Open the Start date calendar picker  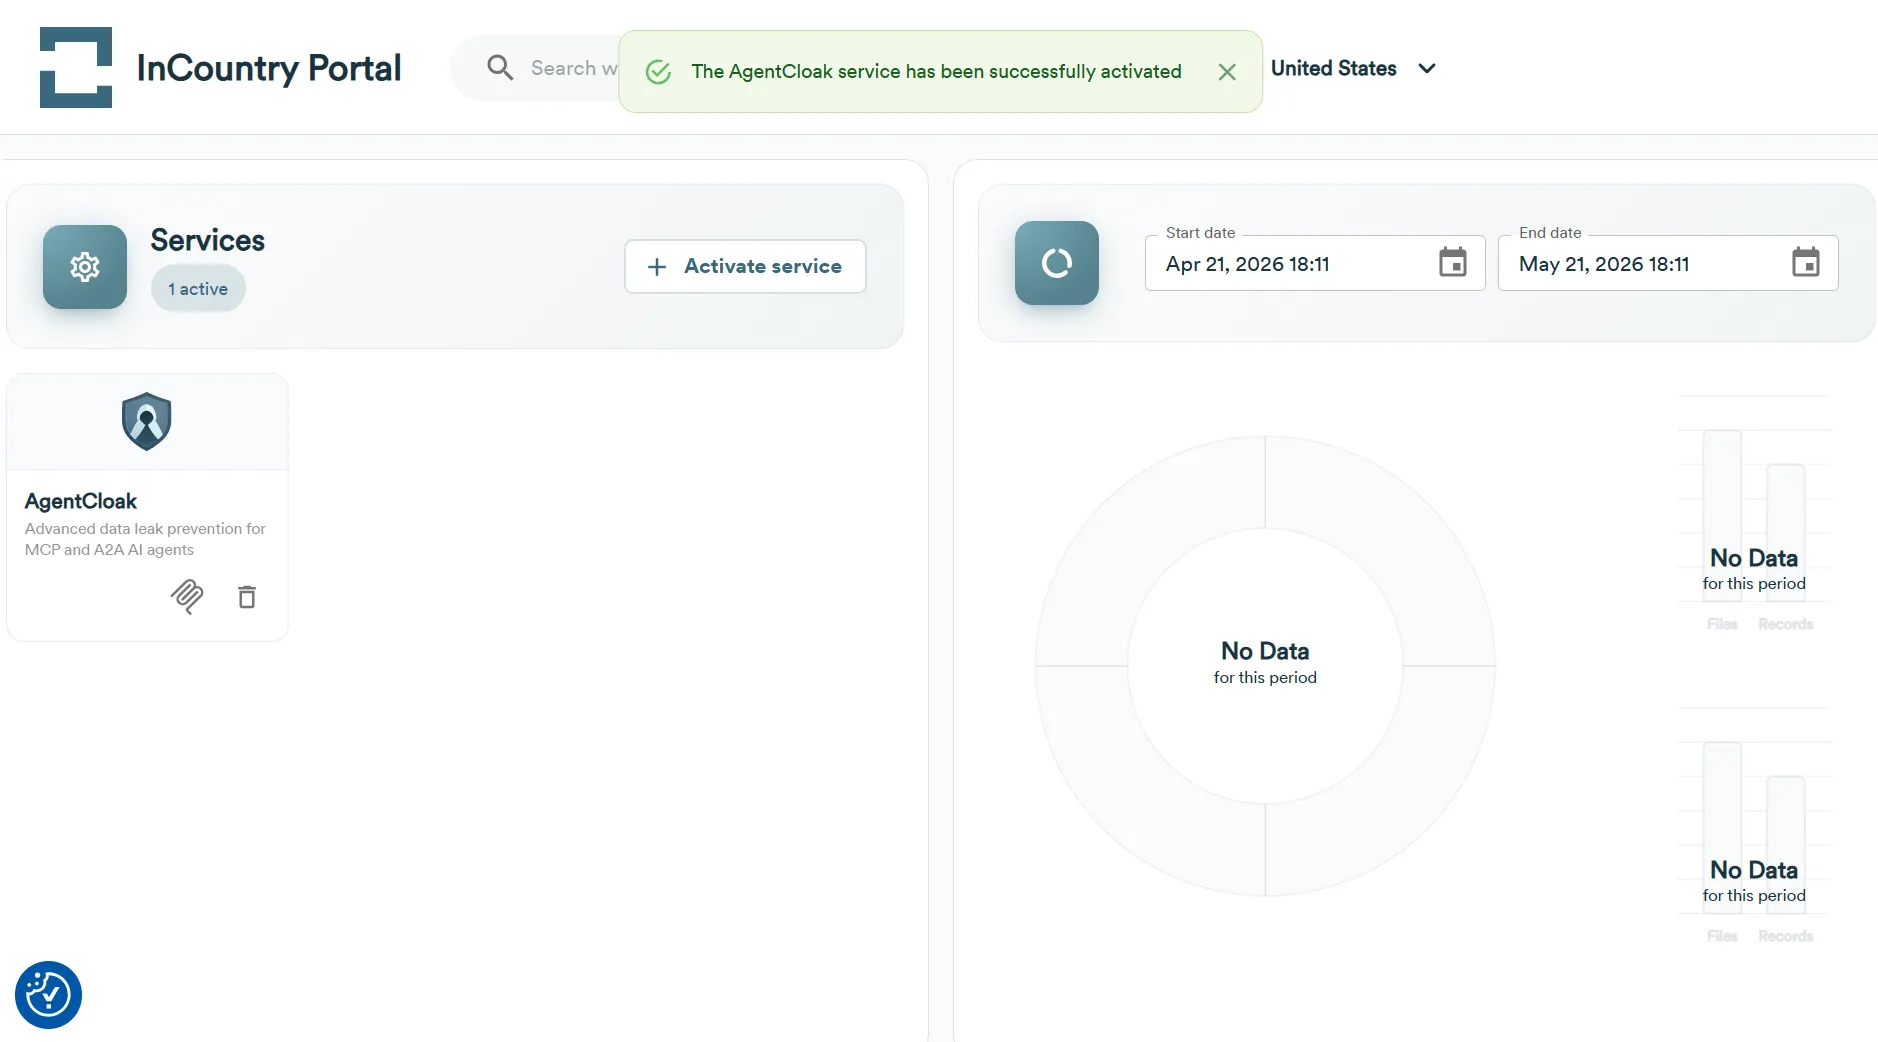(x=1453, y=263)
